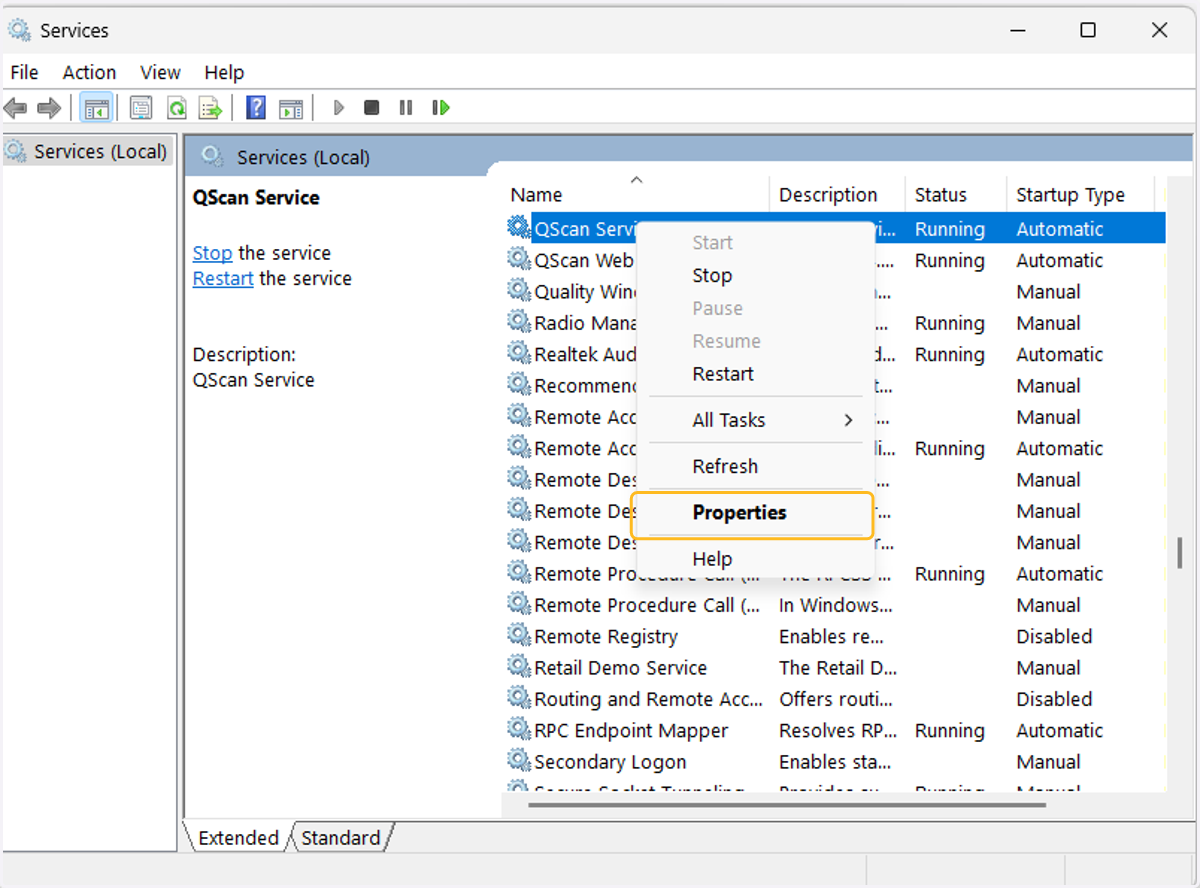
Task: Select the Routing and Remote Acc... service
Action: point(834,699)
